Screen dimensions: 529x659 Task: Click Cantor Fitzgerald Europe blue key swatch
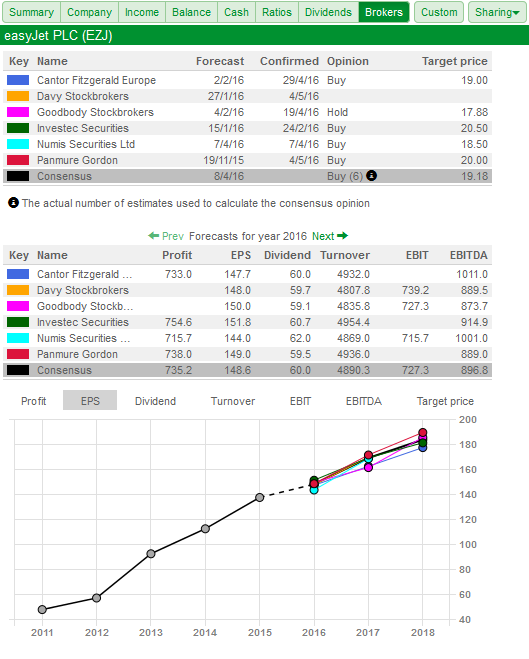[x=18, y=80]
